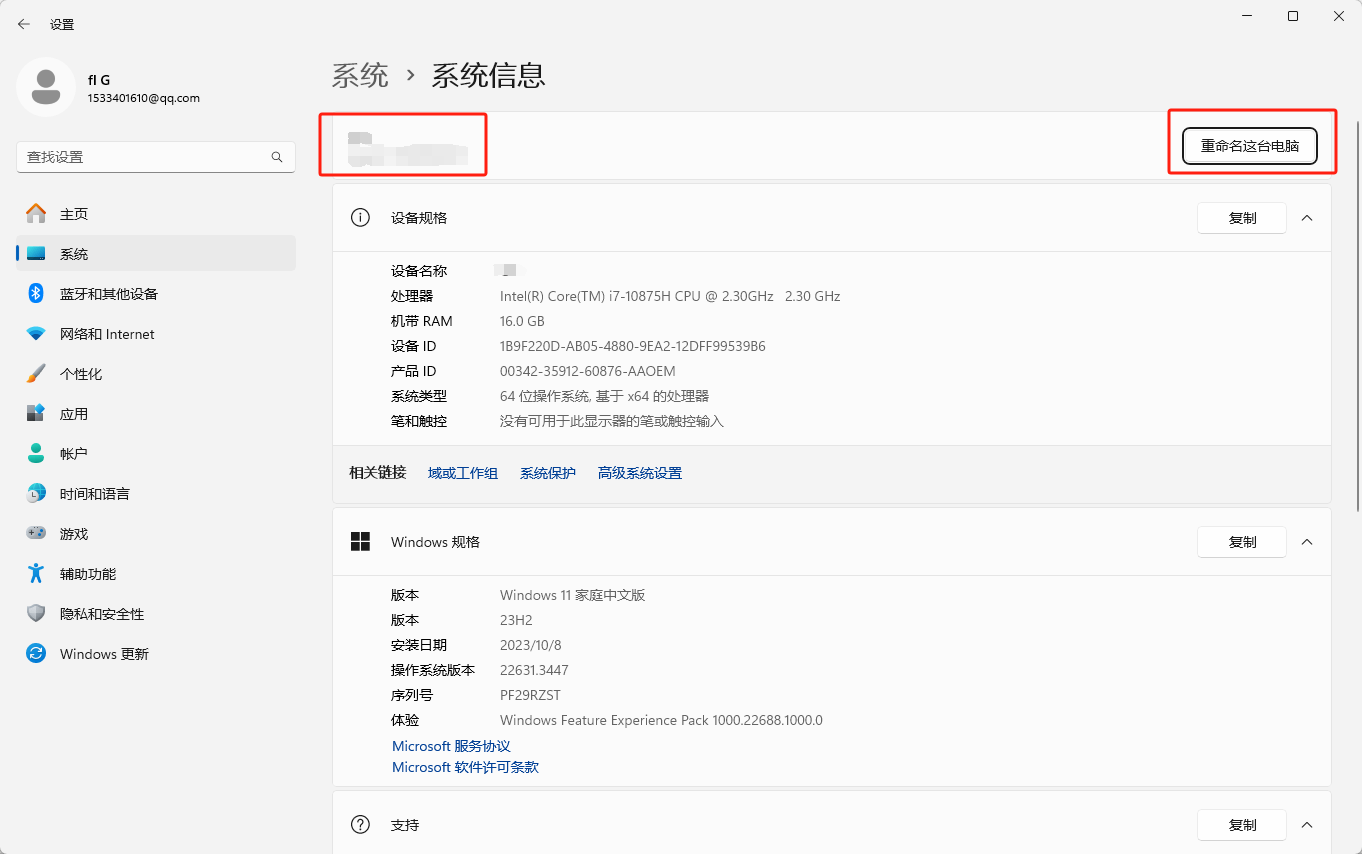The width and height of the screenshot is (1362, 854).
Task: Copy Windows specs with 复制 button
Action: (1242, 542)
